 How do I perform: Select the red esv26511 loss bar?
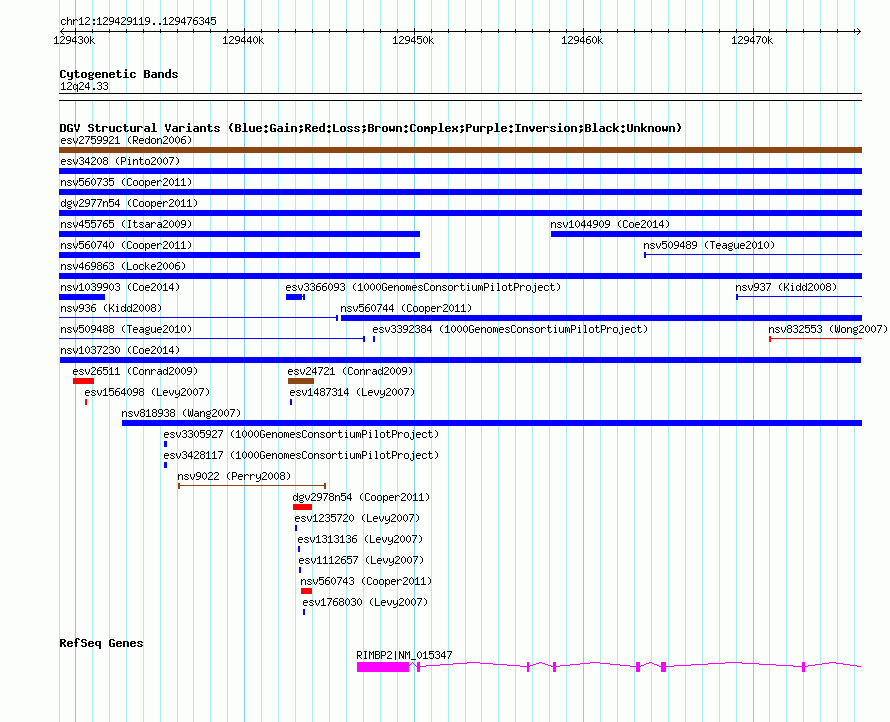pos(83,381)
